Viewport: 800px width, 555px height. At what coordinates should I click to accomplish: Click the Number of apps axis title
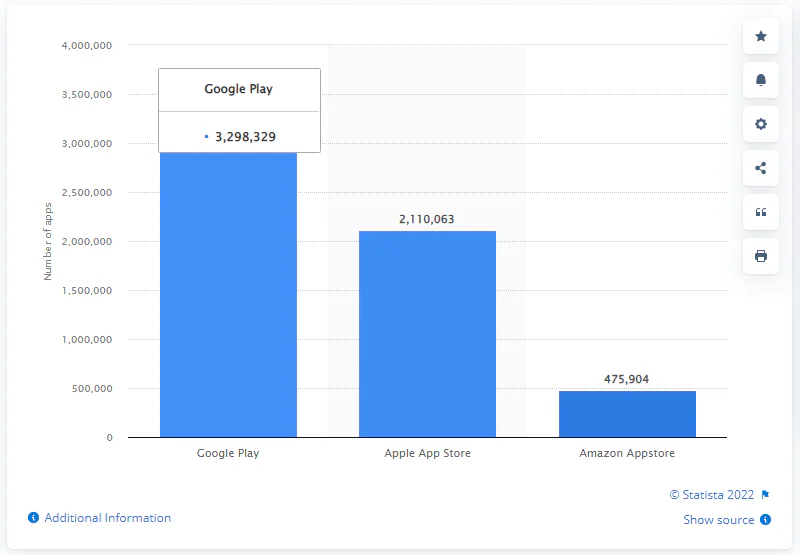(x=48, y=241)
